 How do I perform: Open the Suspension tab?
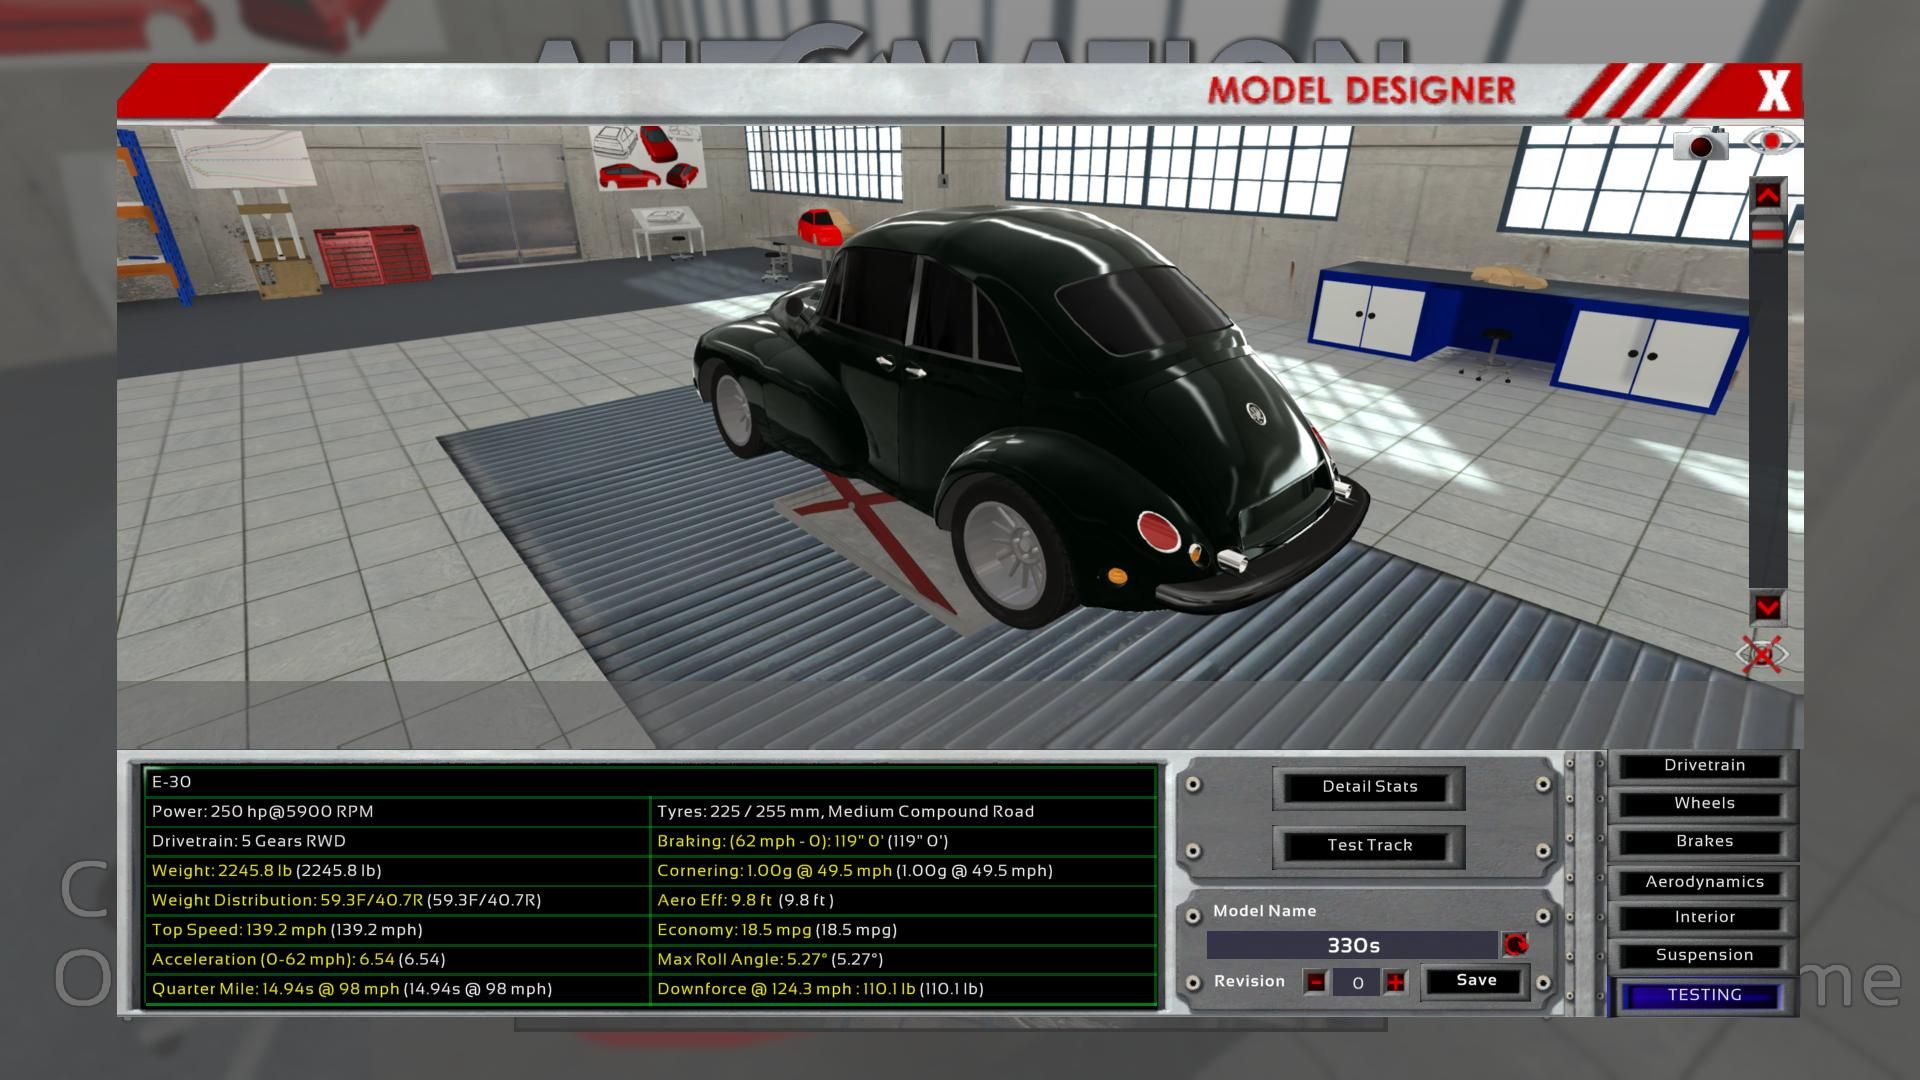click(1704, 956)
